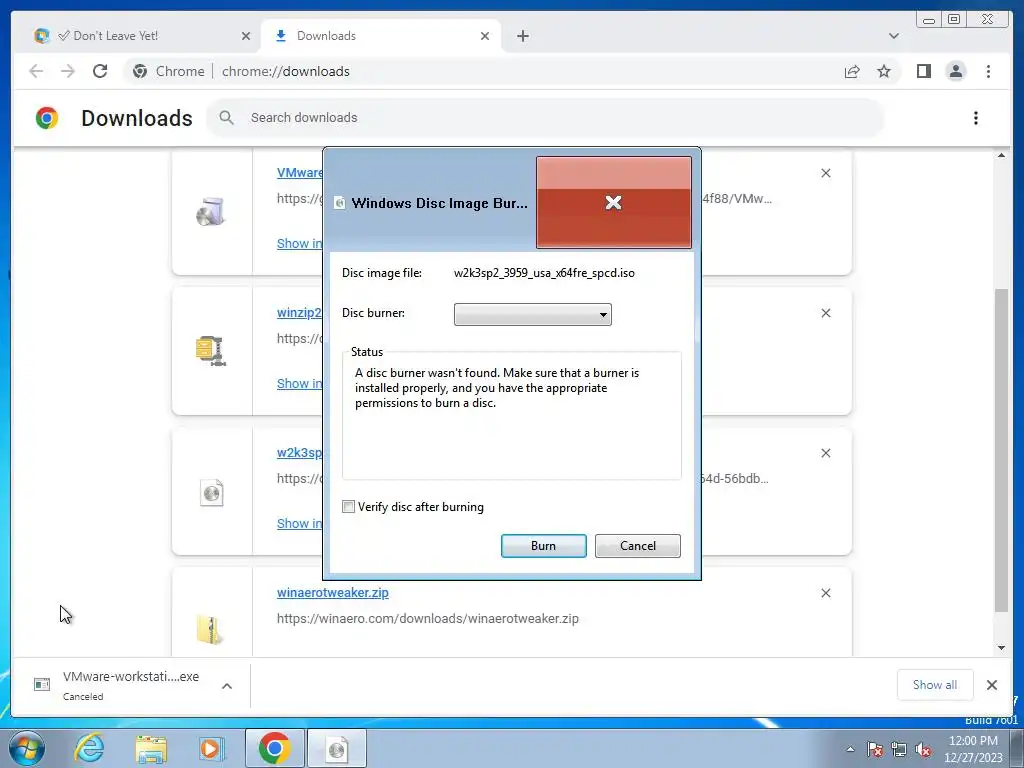
Task: Open the VMware download file link
Action: coord(299,172)
